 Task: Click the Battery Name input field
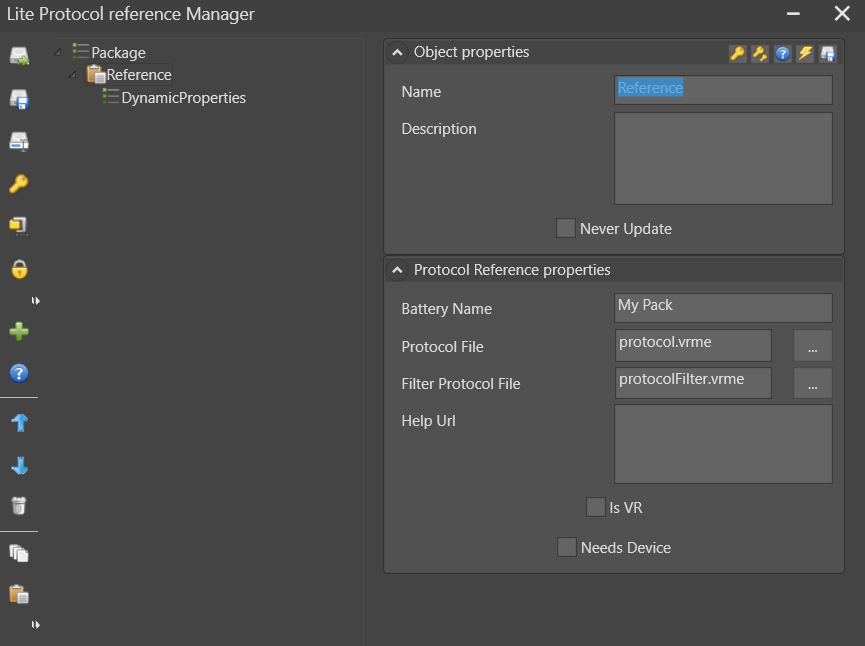[723, 308]
